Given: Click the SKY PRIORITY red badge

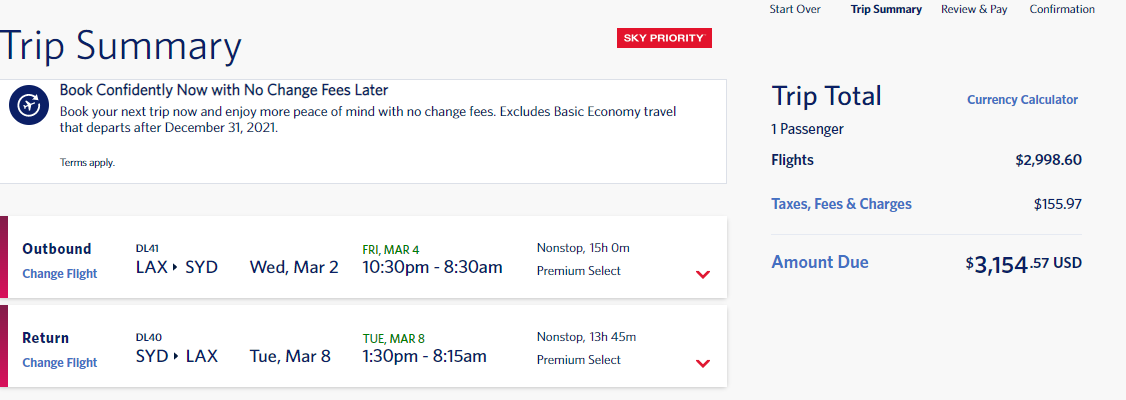Looking at the screenshot, I should pos(664,38).
